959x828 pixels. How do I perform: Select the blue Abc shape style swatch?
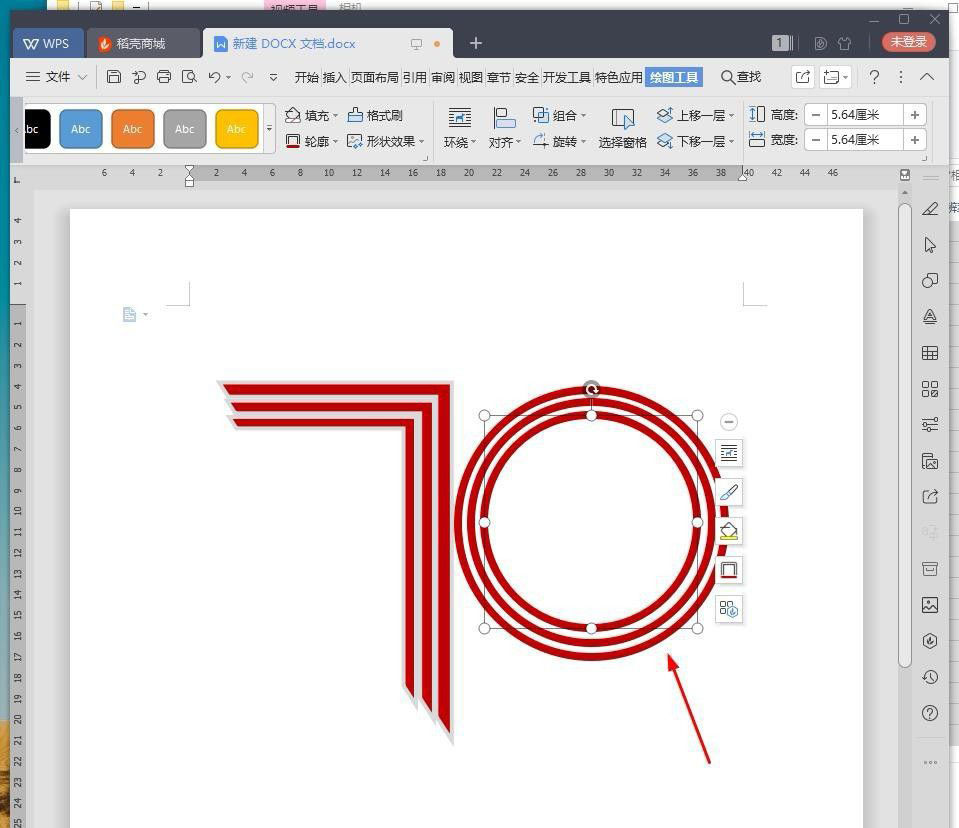(x=81, y=128)
